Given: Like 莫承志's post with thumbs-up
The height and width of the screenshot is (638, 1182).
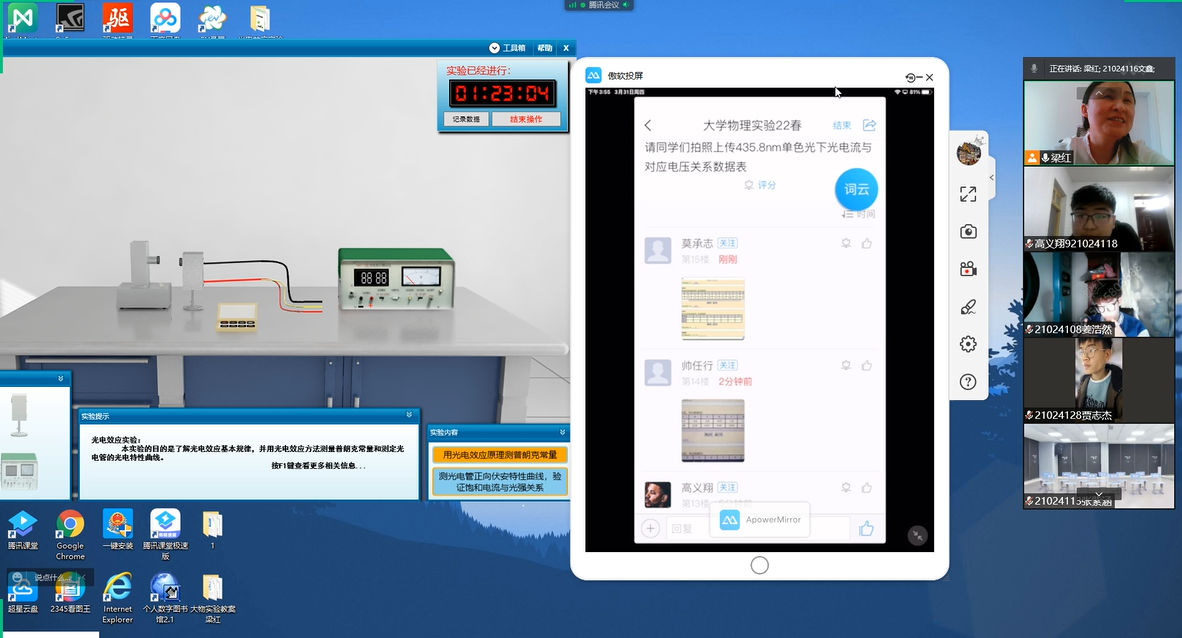Looking at the screenshot, I should (866, 243).
